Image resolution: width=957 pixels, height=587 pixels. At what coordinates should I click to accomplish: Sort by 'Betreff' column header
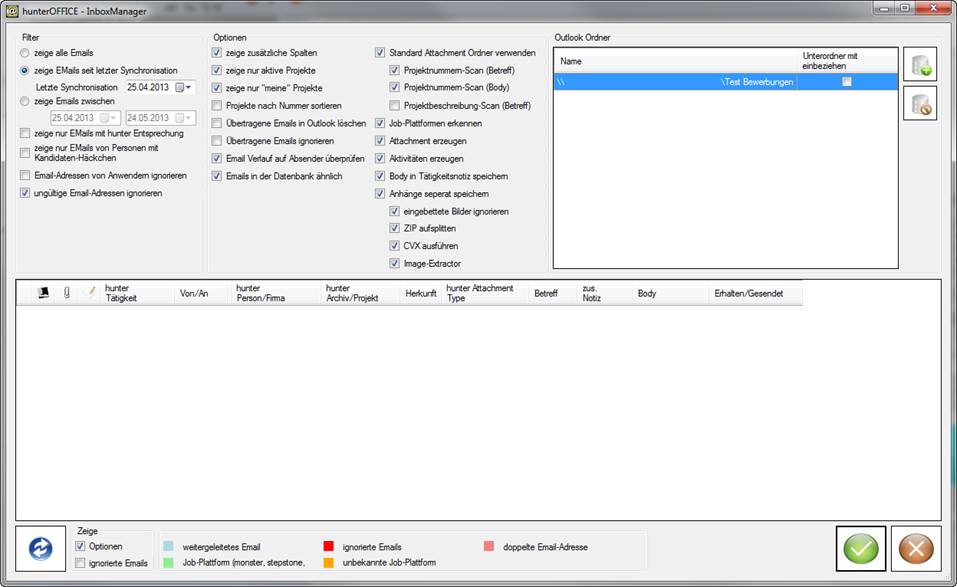546,294
